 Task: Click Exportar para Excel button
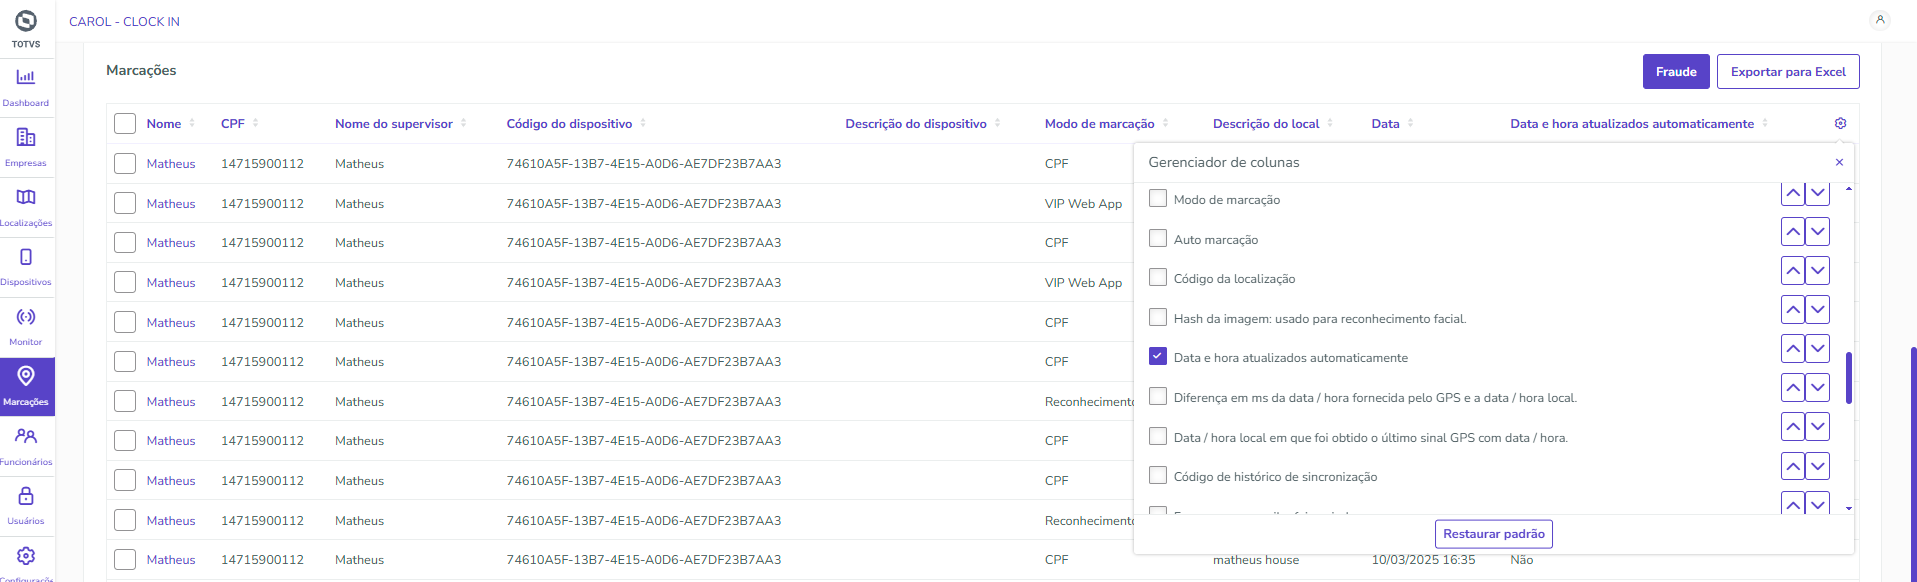click(x=1787, y=72)
